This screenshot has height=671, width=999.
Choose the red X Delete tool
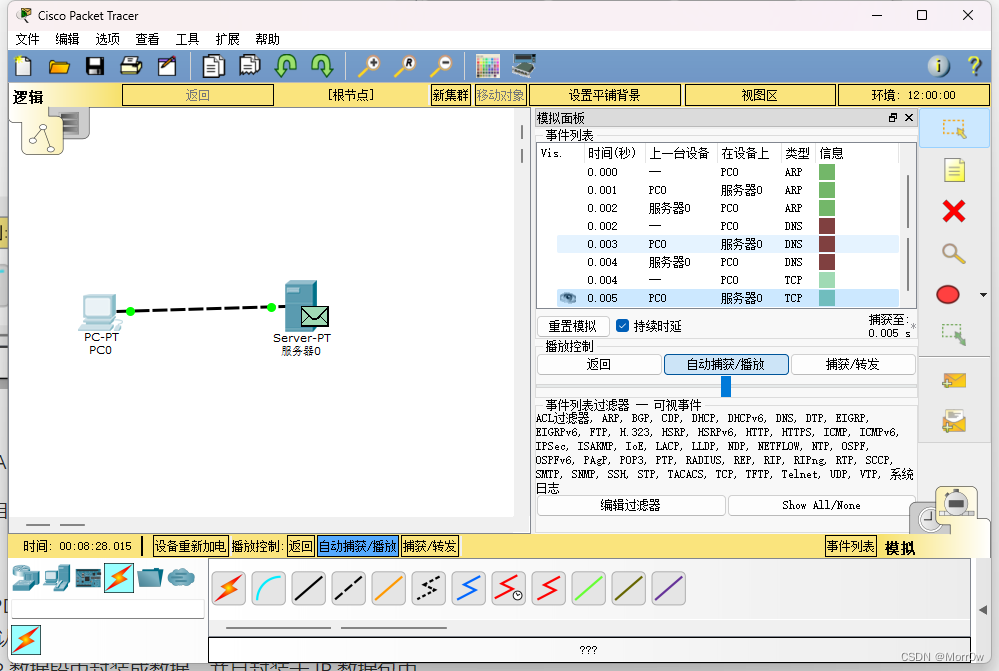954,211
